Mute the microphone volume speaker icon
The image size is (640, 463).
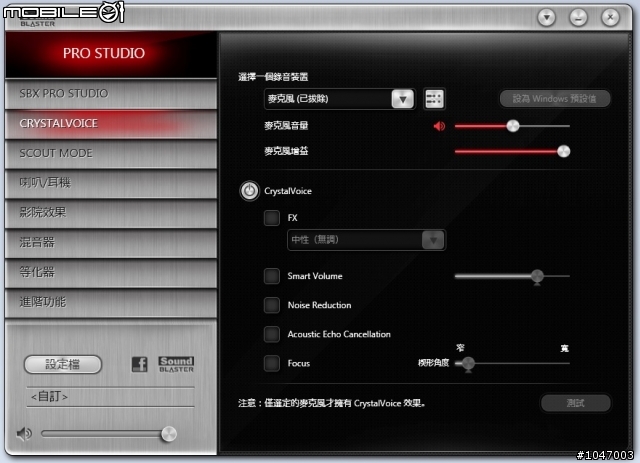click(x=439, y=126)
